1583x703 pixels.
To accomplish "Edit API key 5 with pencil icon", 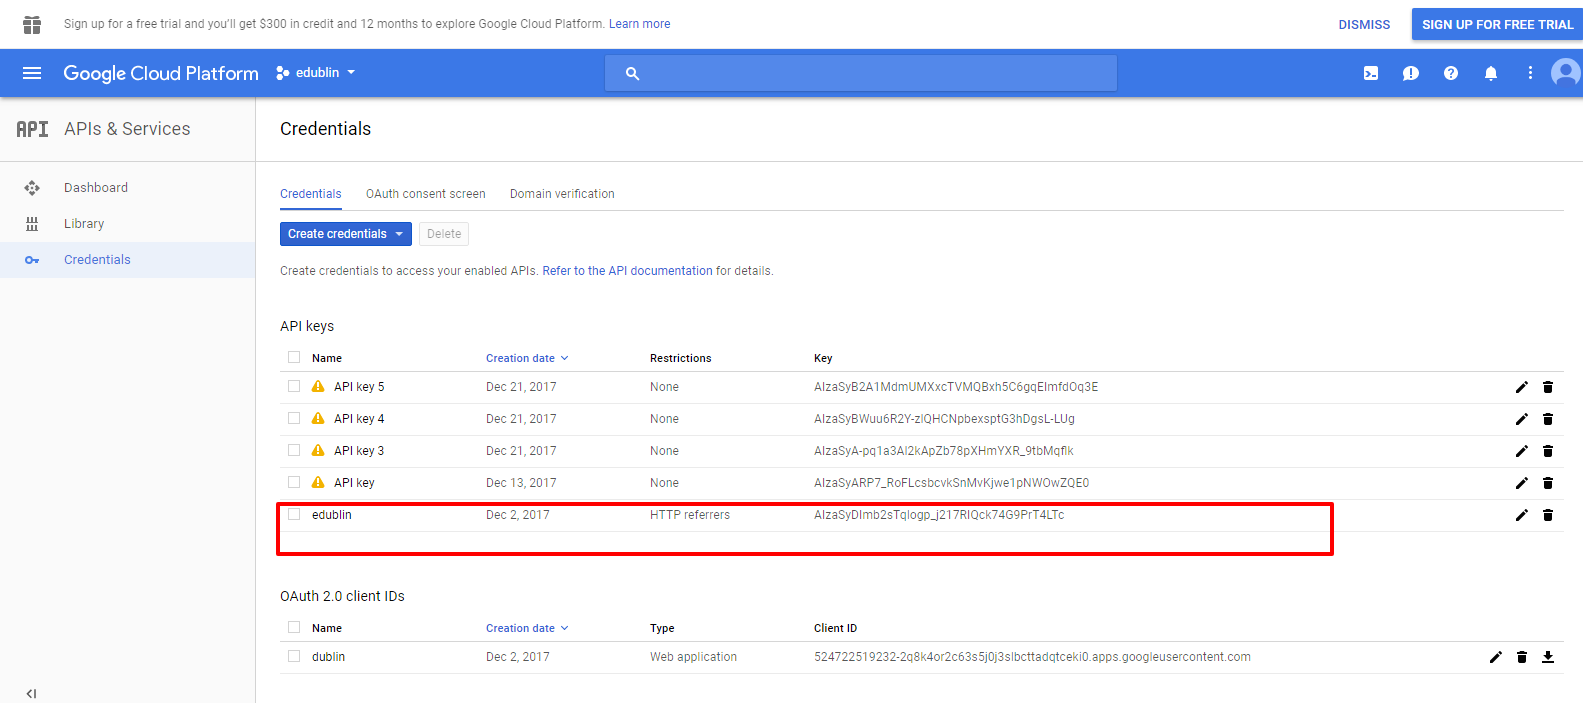I will coord(1522,387).
